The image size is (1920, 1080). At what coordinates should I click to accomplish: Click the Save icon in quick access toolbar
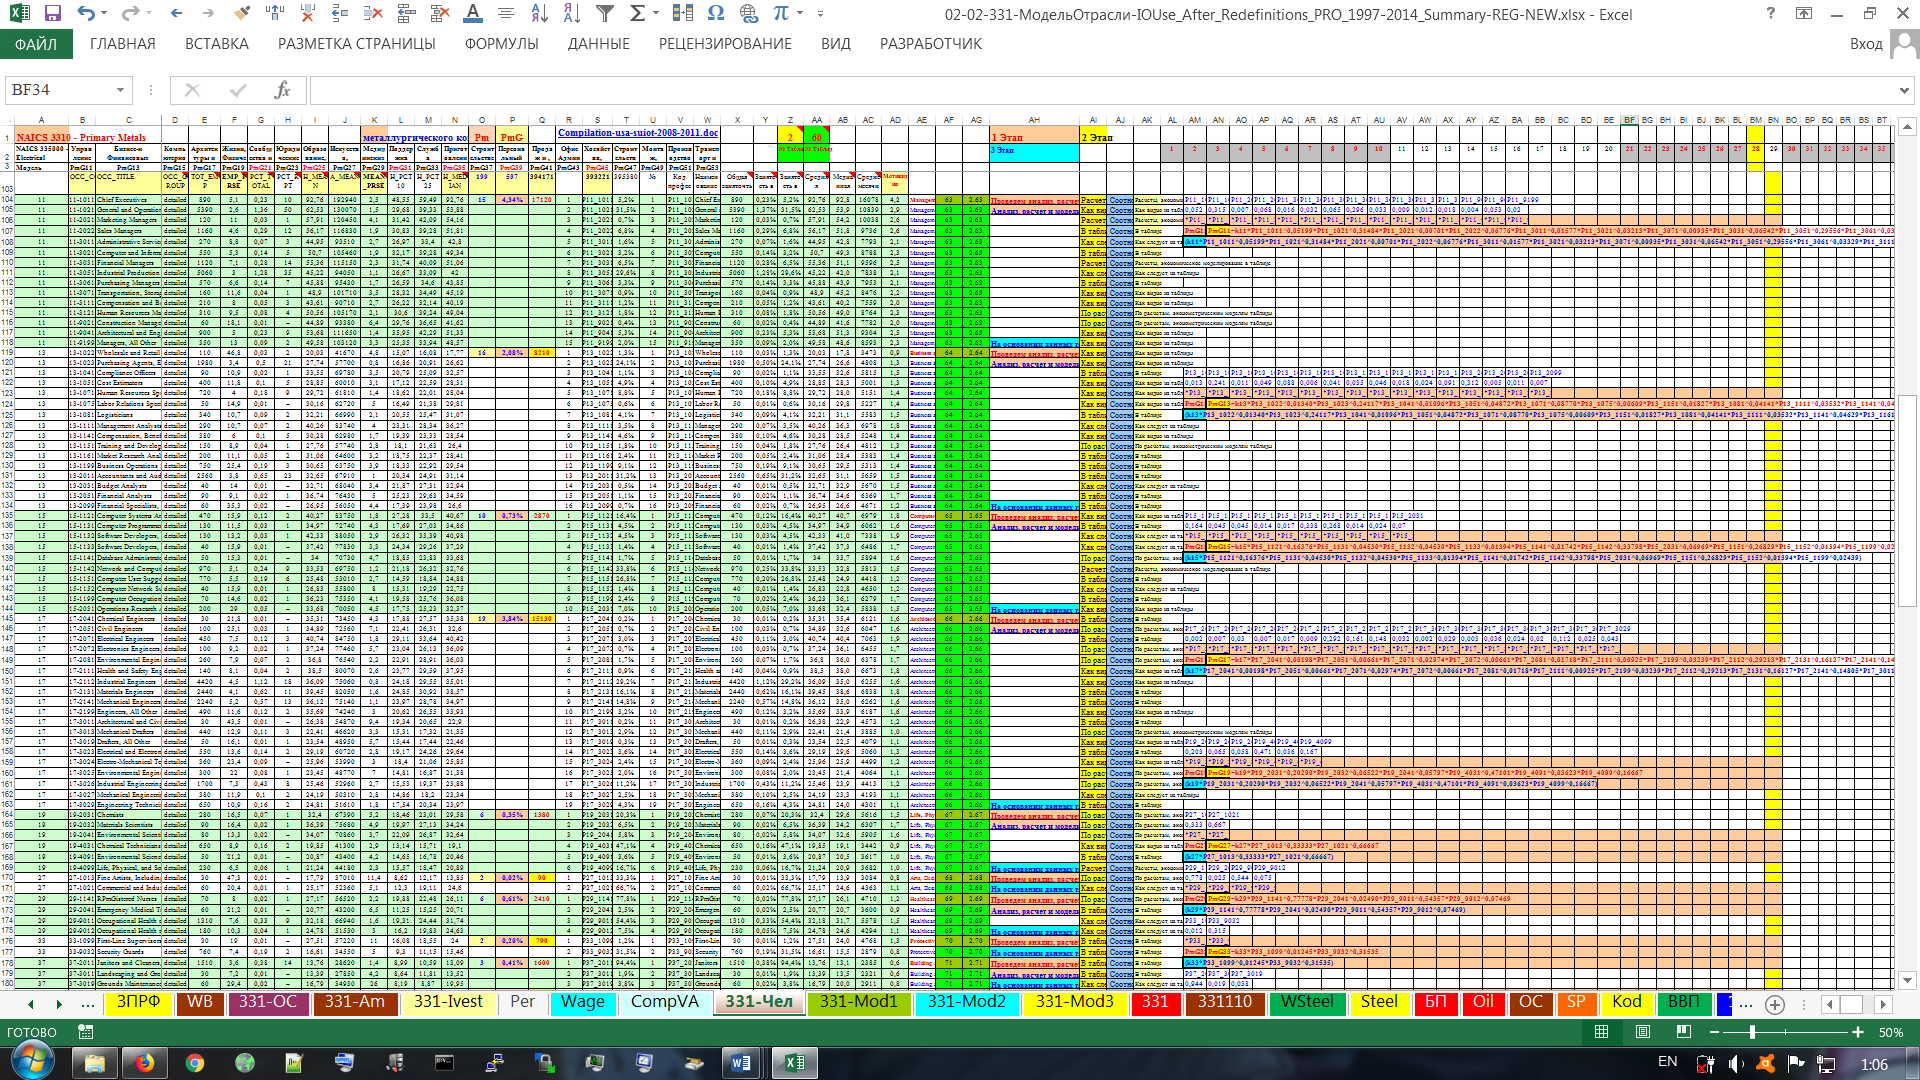[52, 14]
